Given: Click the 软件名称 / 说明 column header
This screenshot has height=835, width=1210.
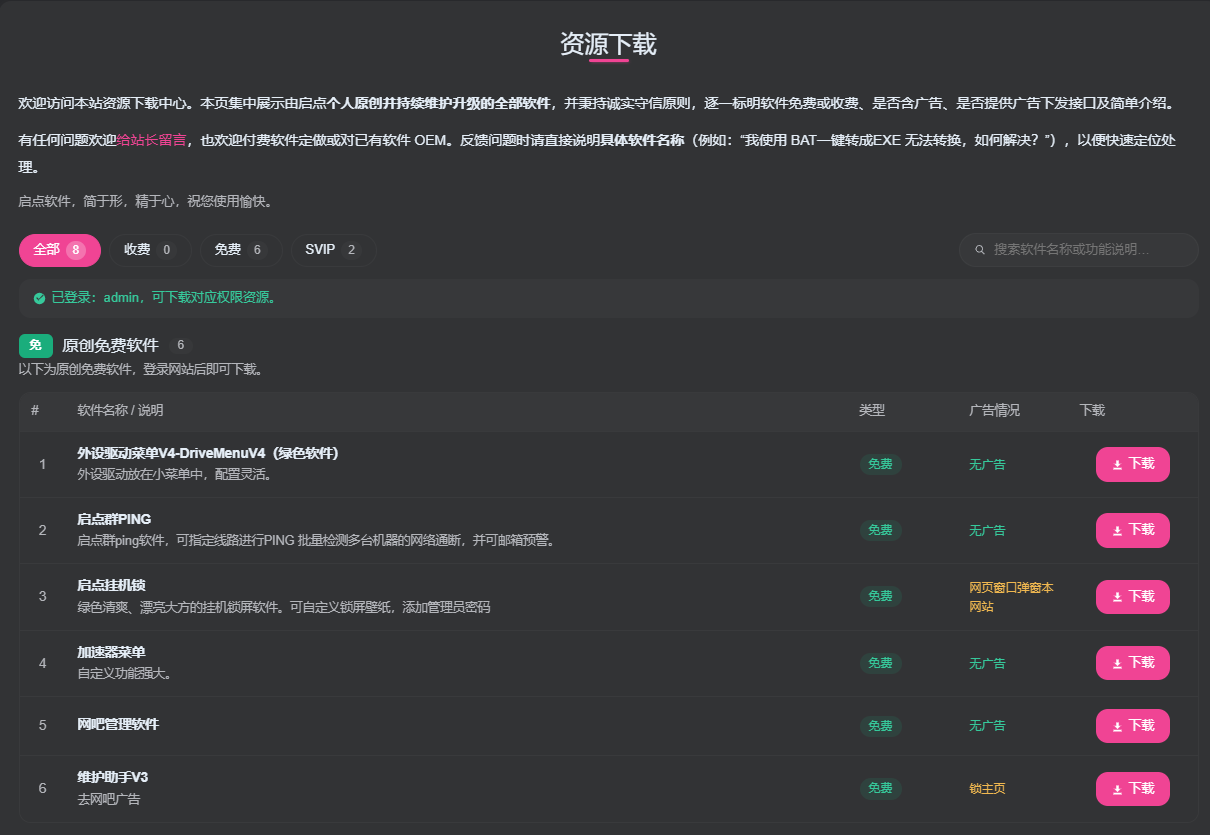Looking at the screenshot, I should [x=120, y=410].
